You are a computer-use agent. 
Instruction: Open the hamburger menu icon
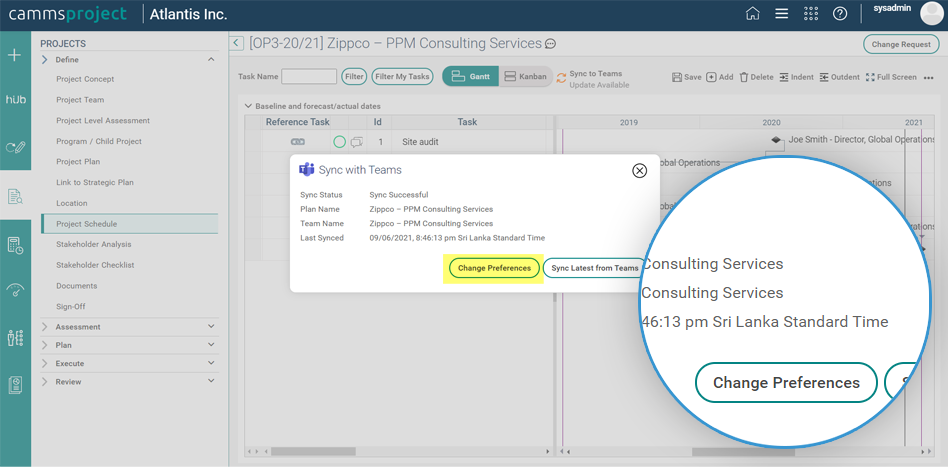(x=782, y=13)
